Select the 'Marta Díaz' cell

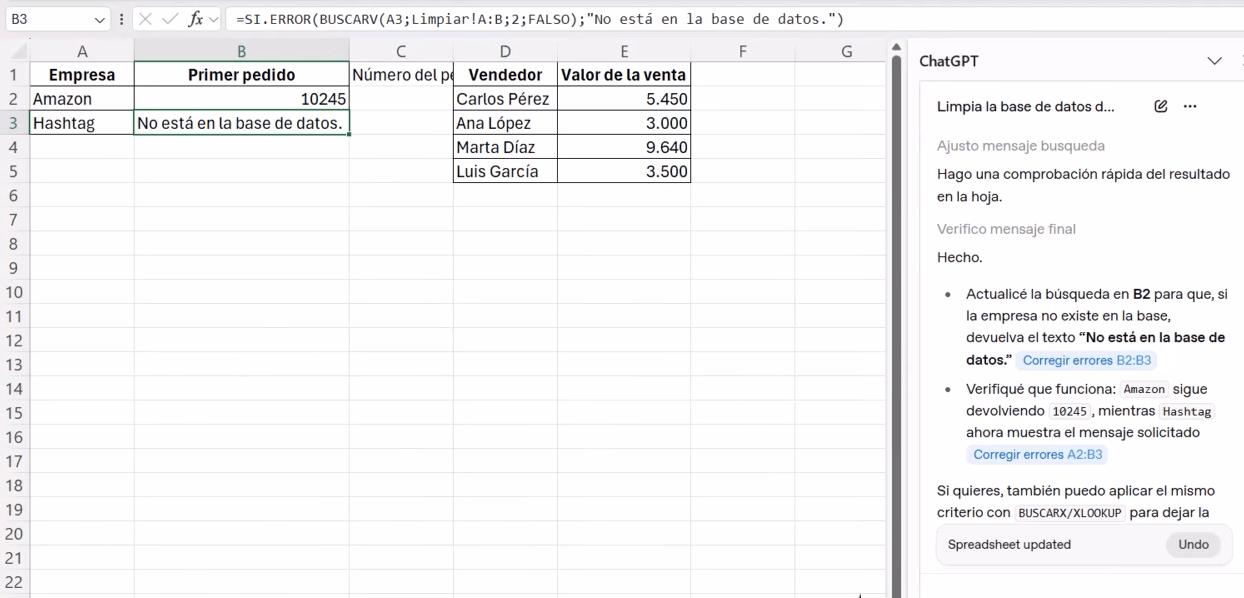[x=505, y=147]
